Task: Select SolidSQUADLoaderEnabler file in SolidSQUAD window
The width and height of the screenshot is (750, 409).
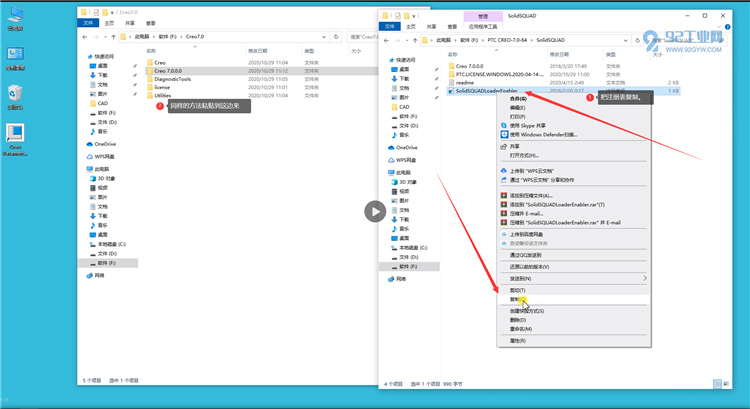Action: coord(486,90)
